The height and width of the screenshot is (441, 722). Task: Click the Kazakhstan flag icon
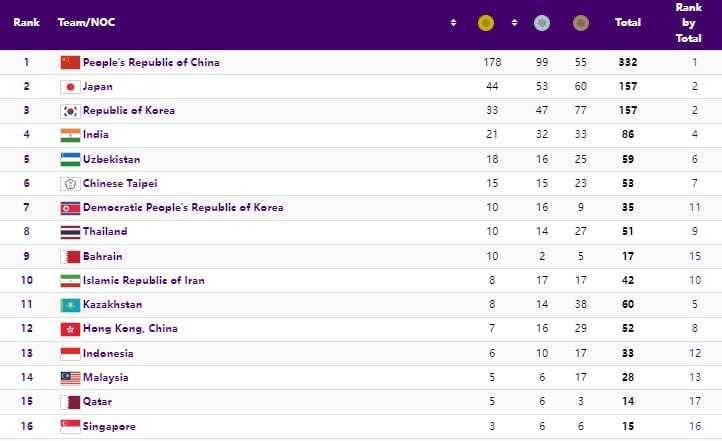70,305
